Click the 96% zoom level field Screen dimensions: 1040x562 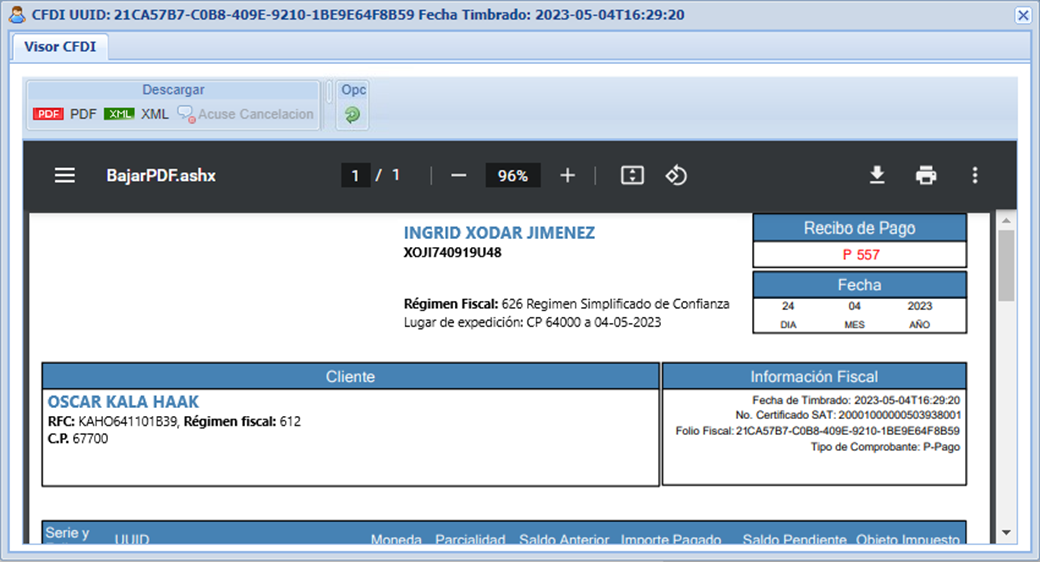click(513, 175)
